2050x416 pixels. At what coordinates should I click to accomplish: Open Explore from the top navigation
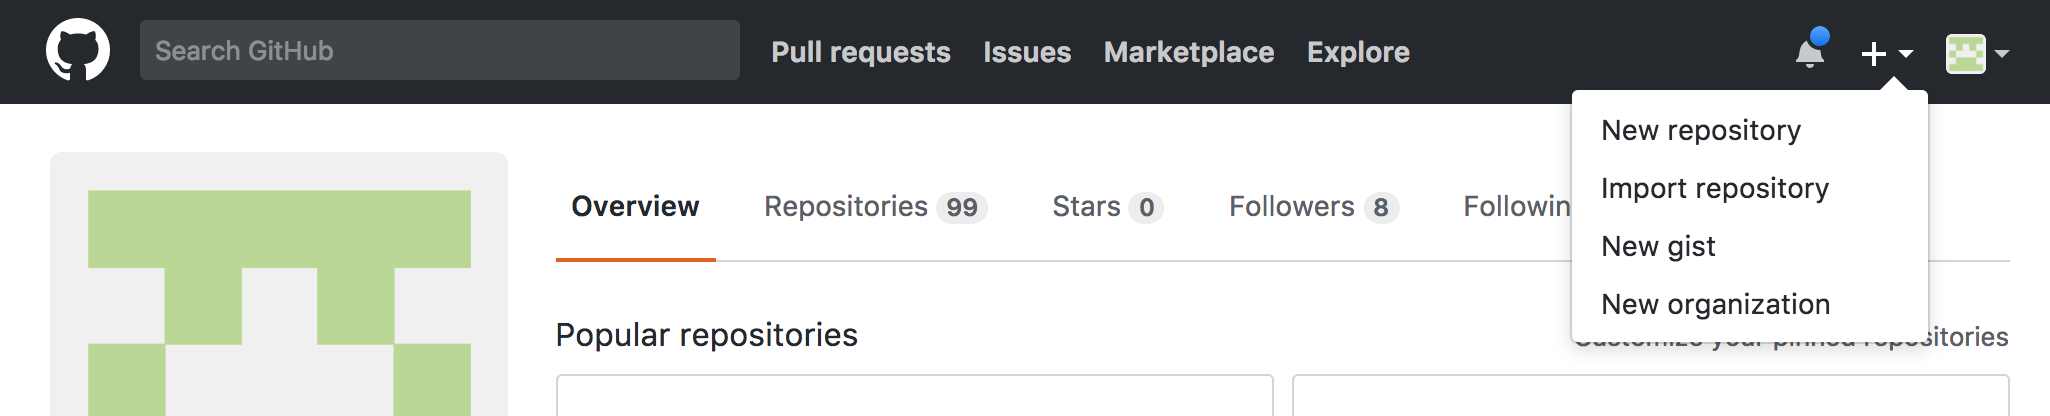point(1358,52)
